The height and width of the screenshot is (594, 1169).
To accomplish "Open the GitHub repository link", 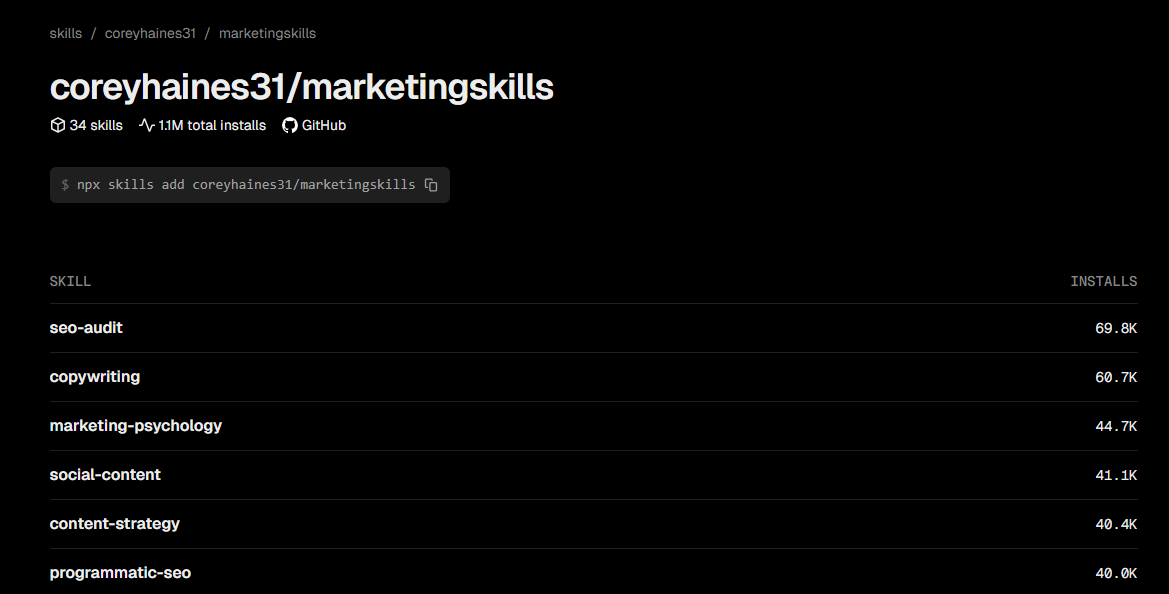I will [x=314, y=125].
